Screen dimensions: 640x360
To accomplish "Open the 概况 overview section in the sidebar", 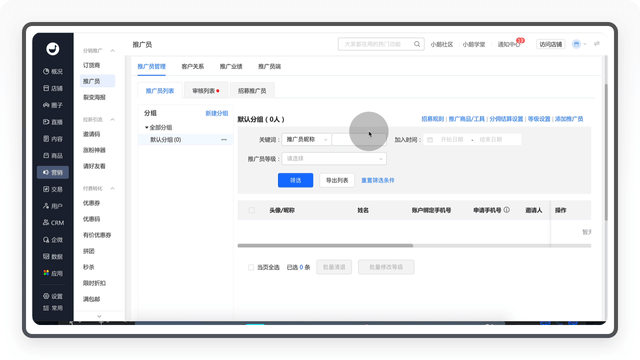I will (53, 71).
